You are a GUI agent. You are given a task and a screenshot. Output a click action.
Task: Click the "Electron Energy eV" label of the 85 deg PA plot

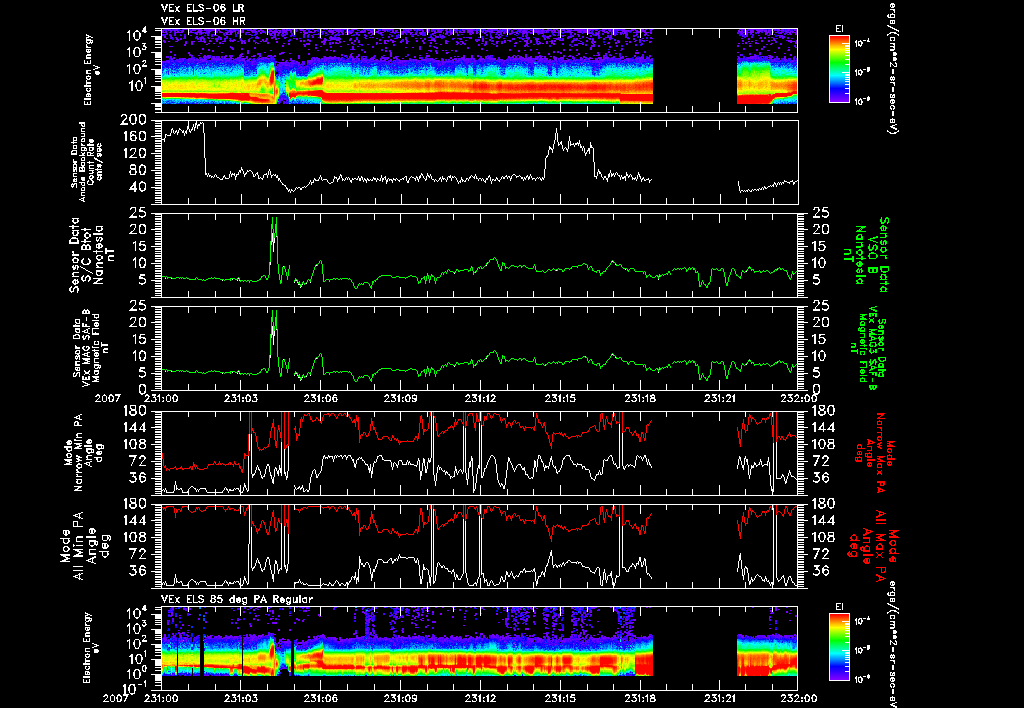click(91, 647)
